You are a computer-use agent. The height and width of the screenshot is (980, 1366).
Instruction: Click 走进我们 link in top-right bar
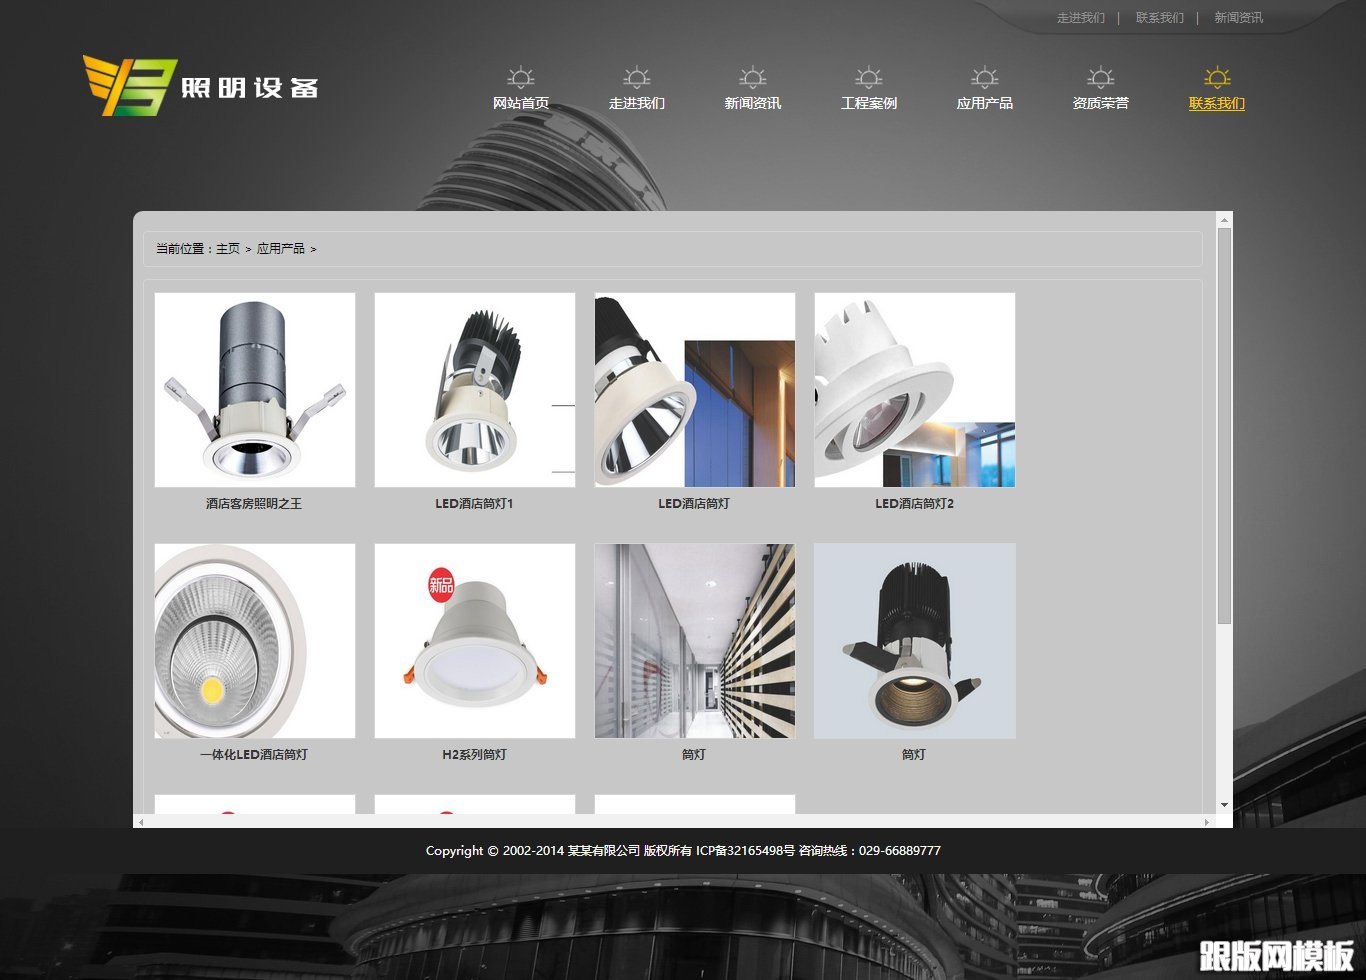tap(1081, 18)
